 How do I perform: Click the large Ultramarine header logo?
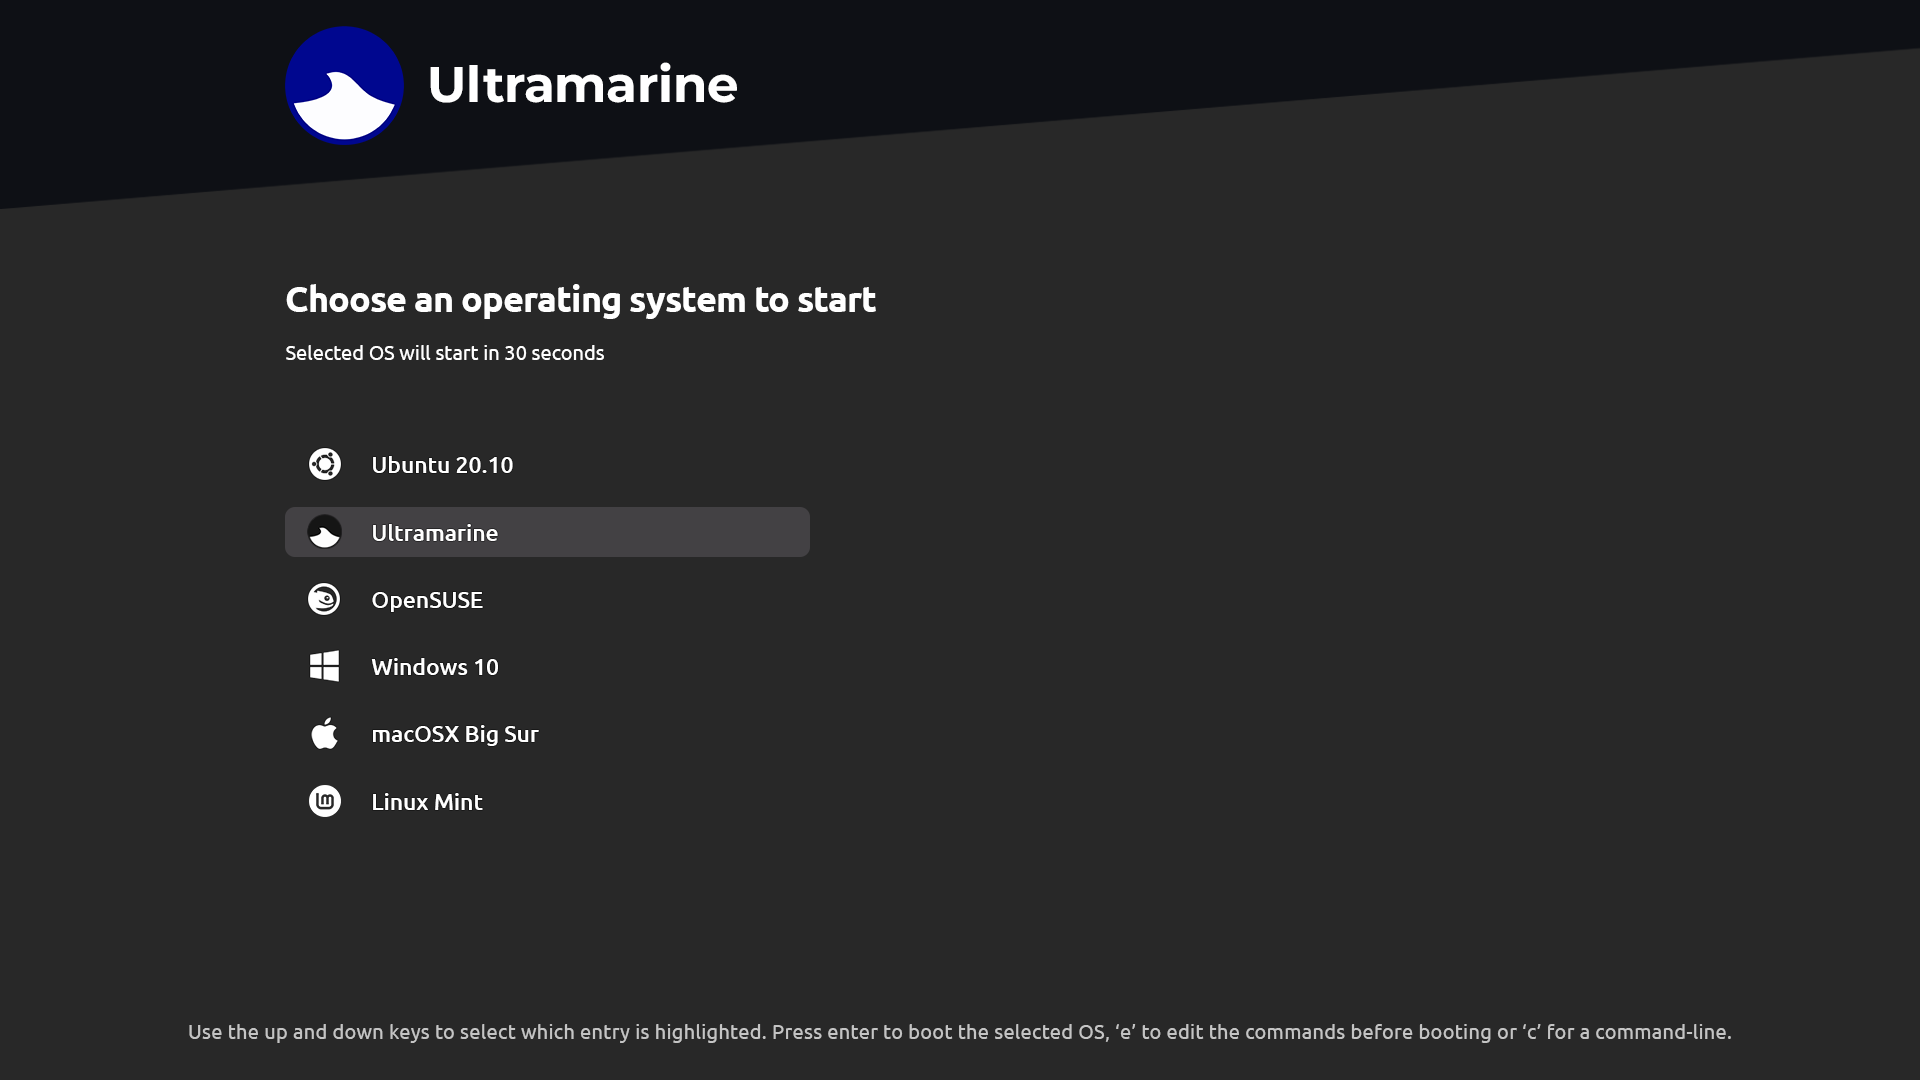[x=344, y=85]
